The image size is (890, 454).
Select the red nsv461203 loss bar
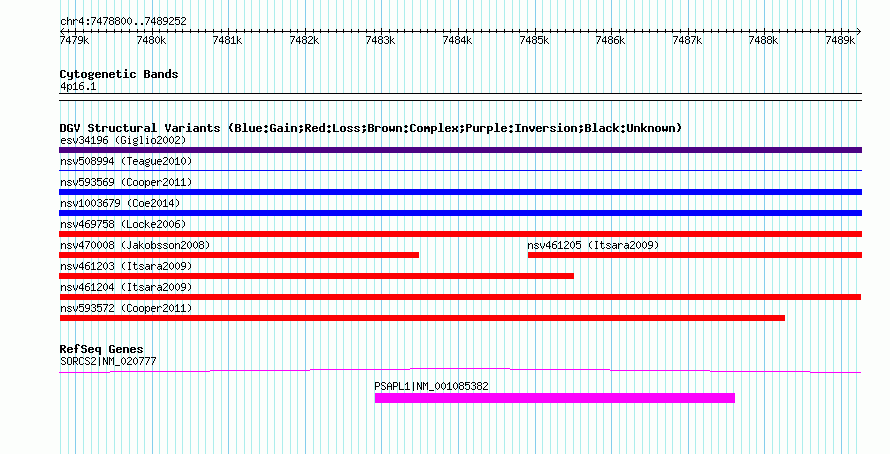[x=316, y=276]
